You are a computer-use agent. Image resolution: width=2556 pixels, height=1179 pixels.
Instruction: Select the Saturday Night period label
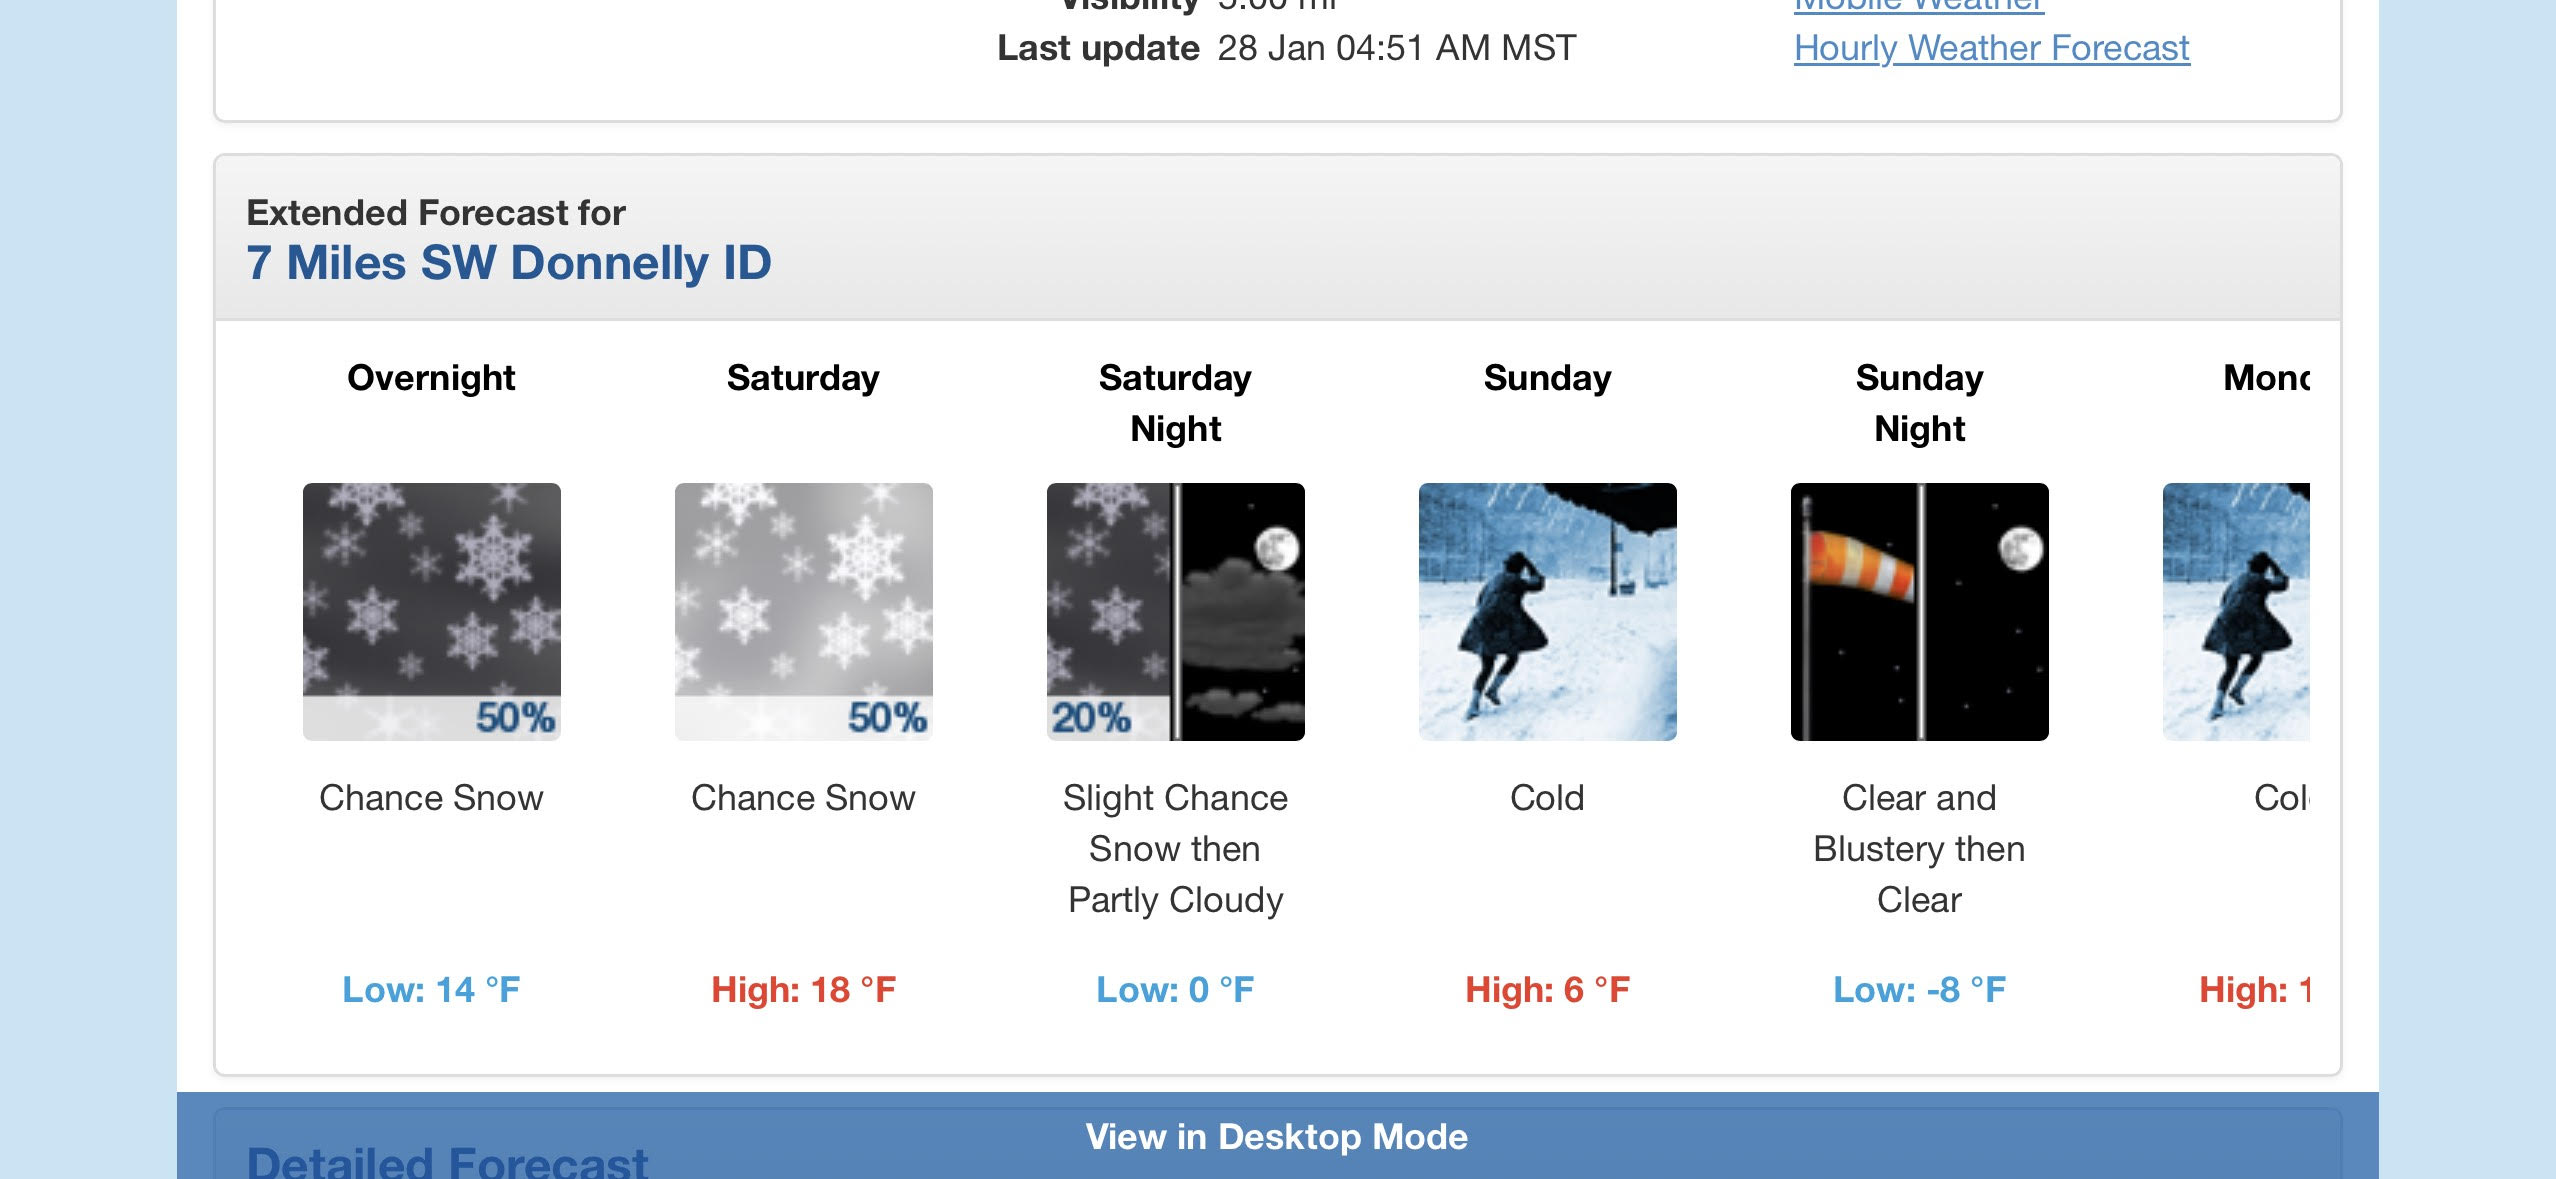click(x=1175, y=403)
